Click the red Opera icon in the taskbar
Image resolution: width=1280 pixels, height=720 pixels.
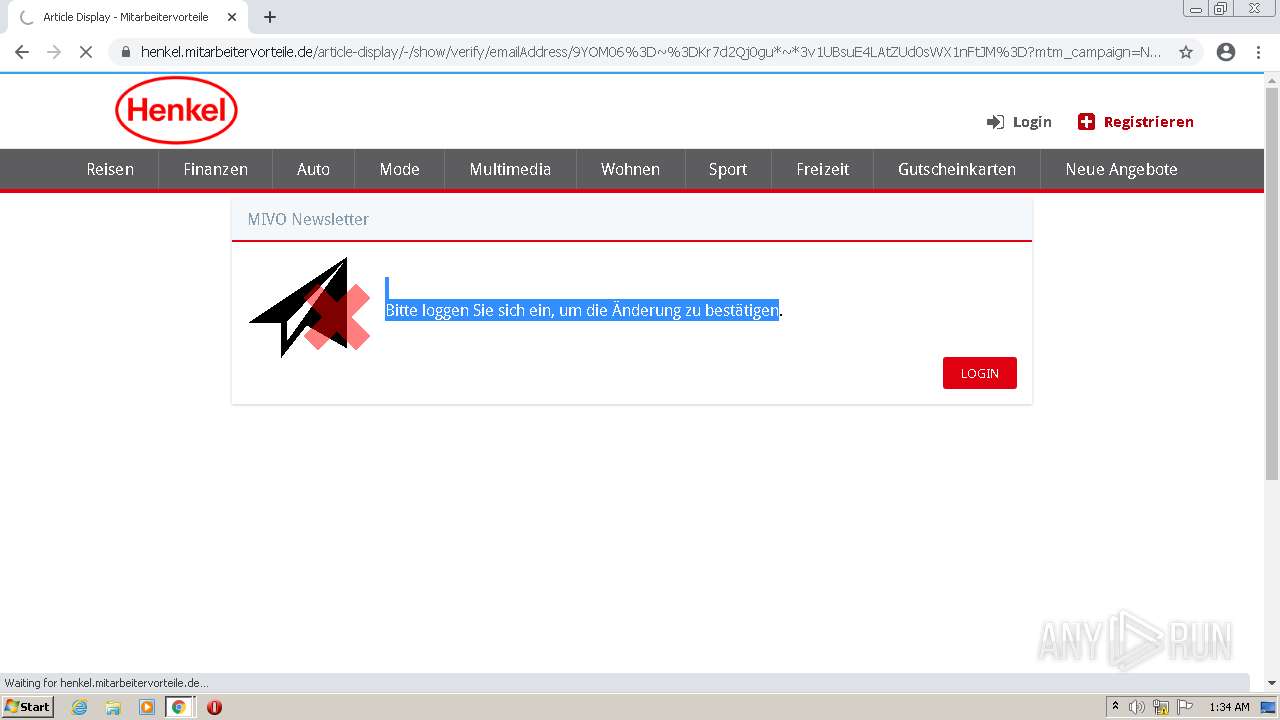(x=214, y=707)
